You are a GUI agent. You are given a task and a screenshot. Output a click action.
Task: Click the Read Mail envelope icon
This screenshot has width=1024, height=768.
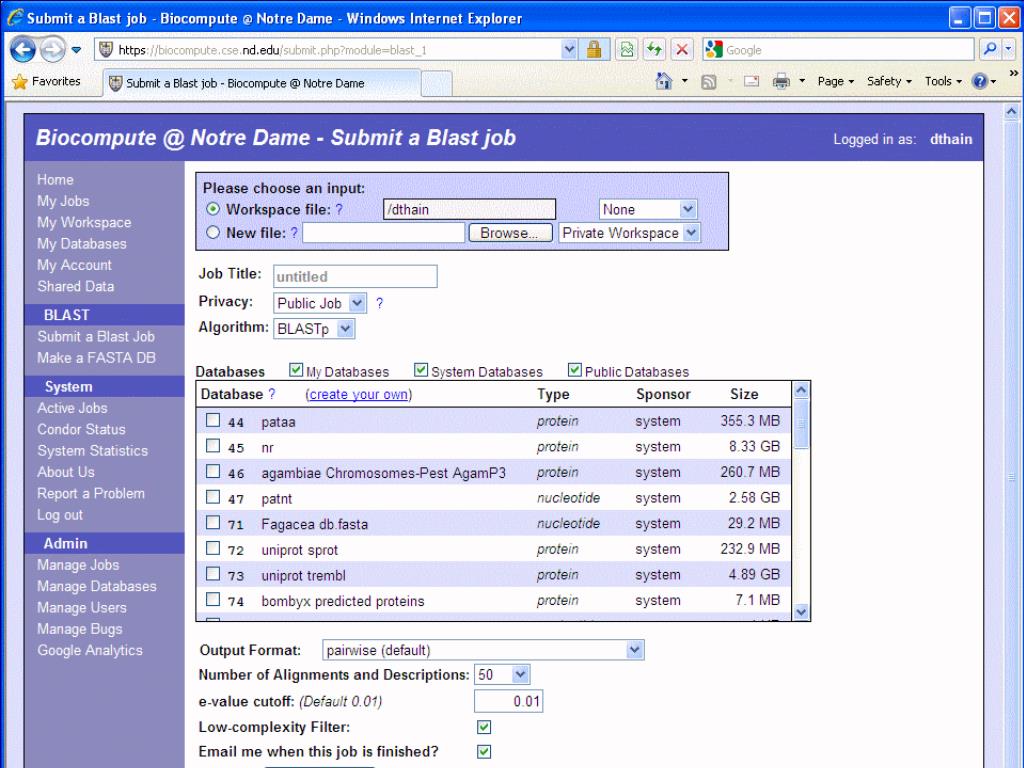click(752, 82)
